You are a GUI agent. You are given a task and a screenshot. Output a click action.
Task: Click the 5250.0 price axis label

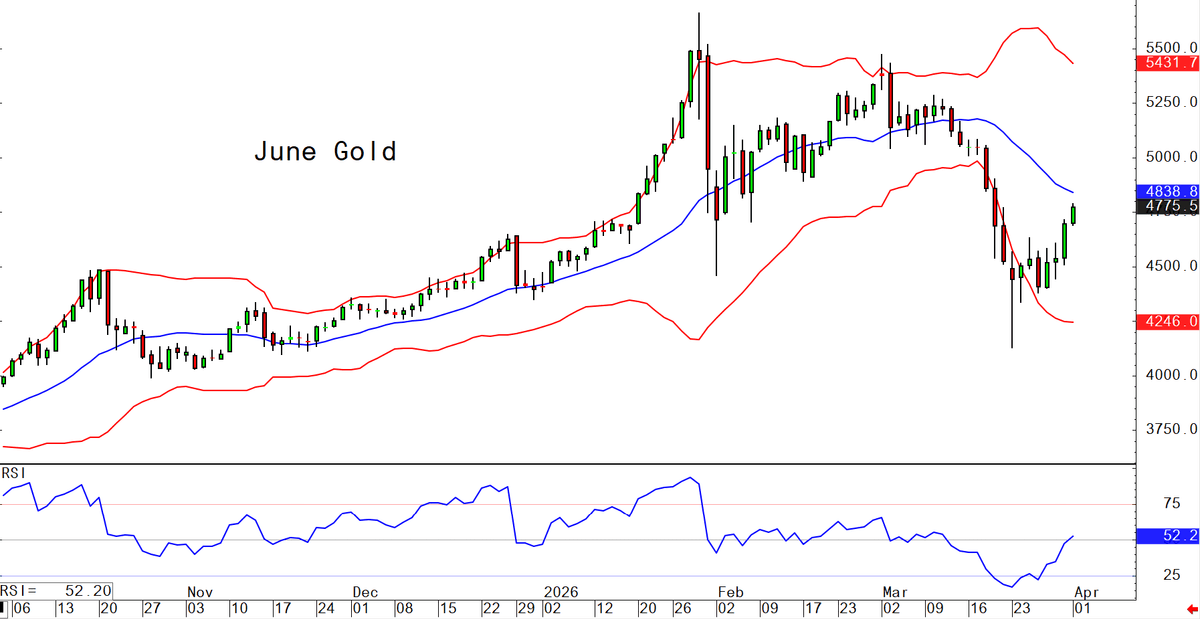(1172, 103)
